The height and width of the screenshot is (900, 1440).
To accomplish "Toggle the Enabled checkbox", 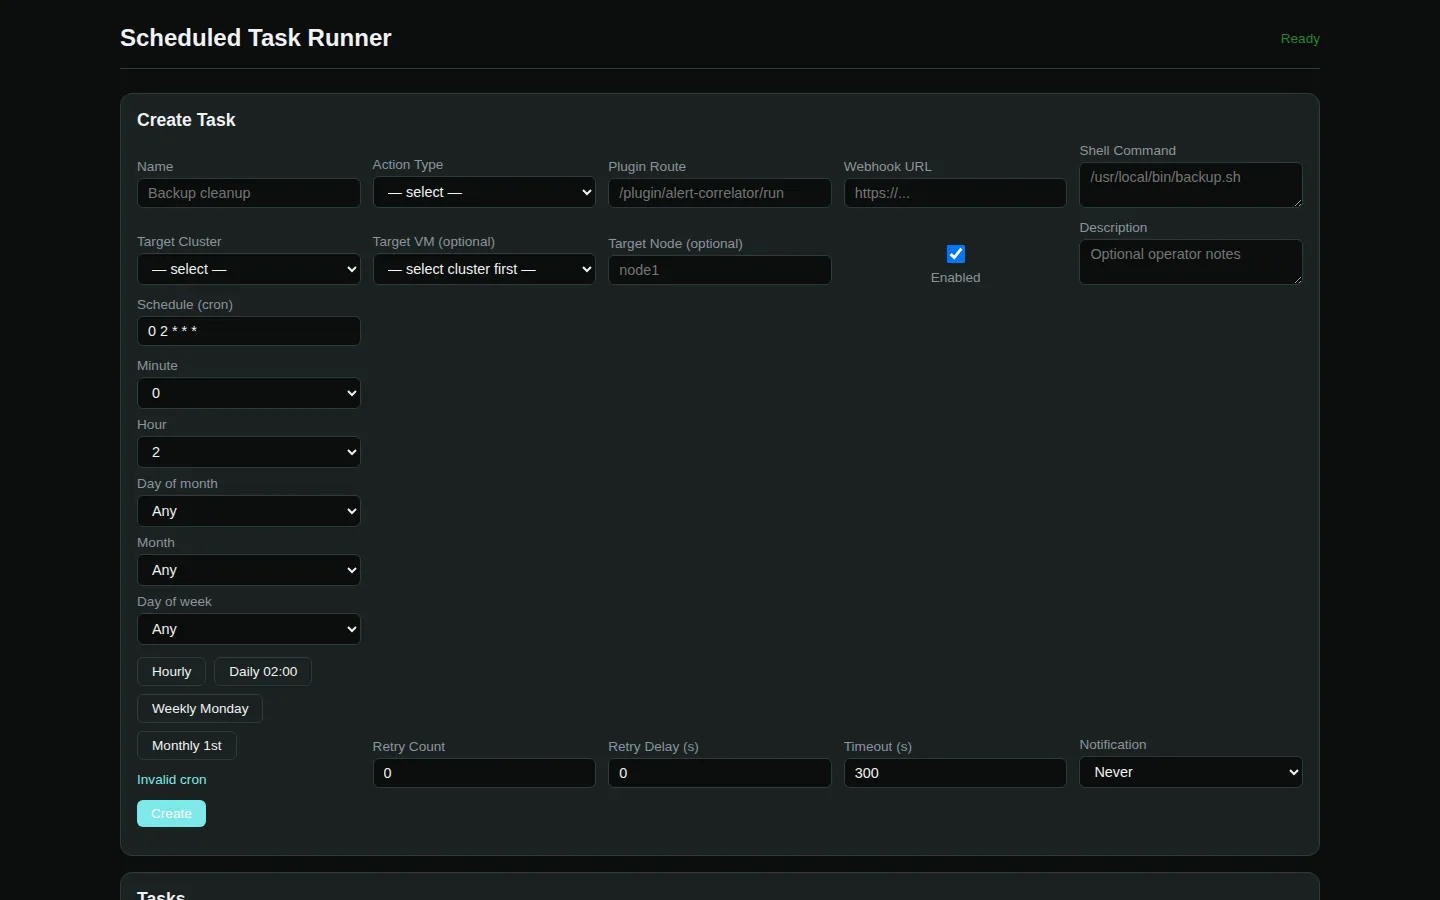I will [955, 254].
